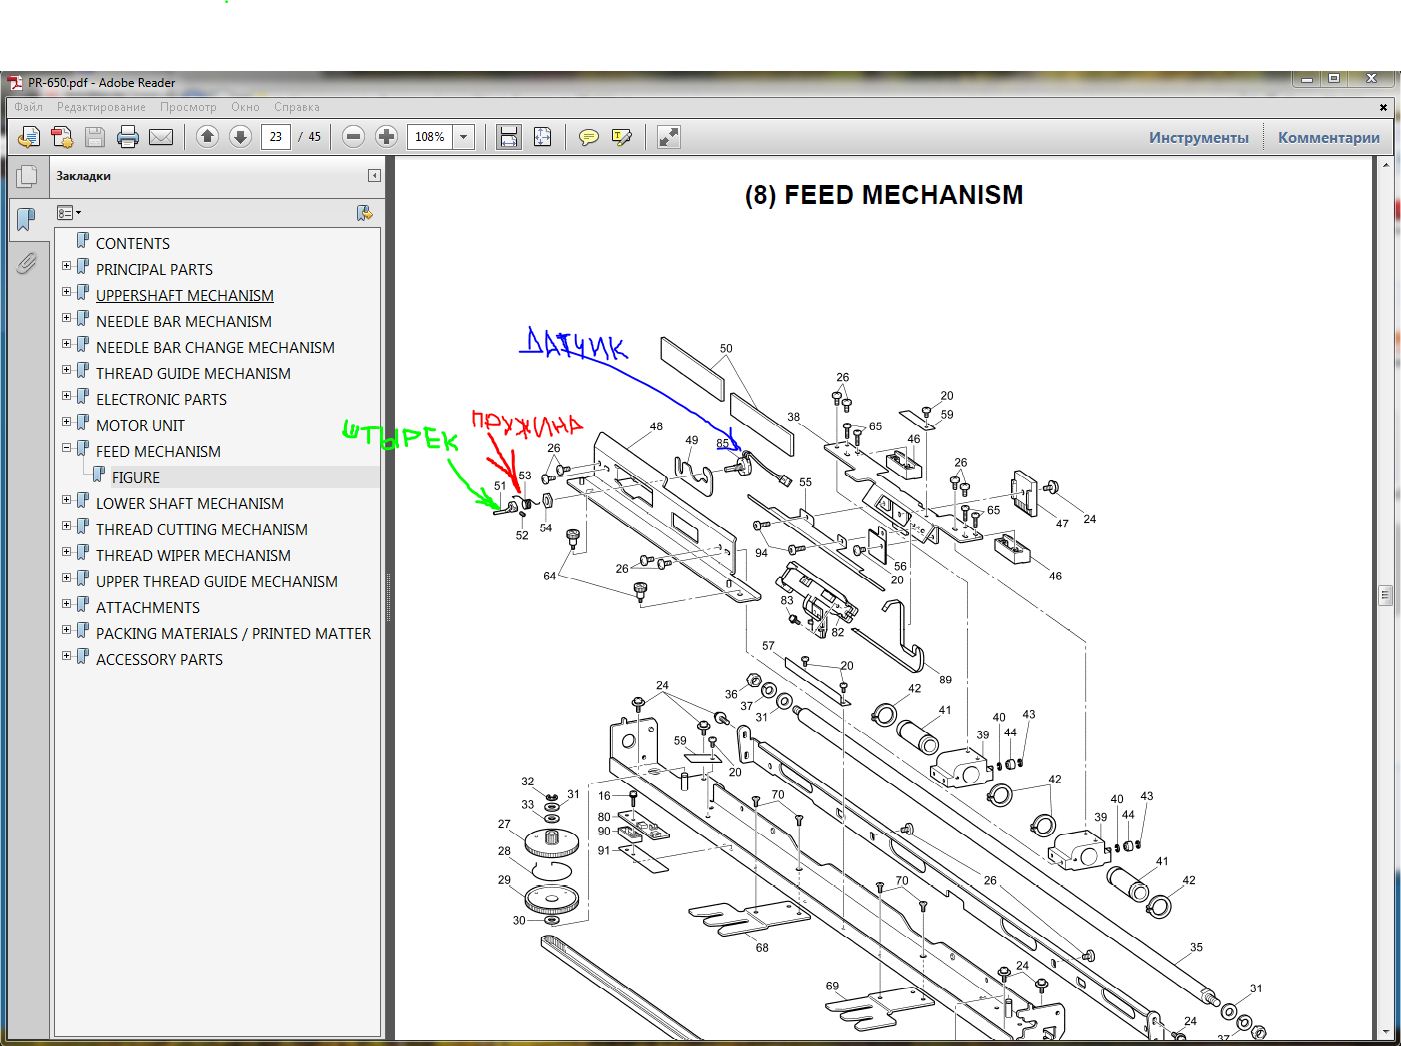Click the email envelope icon in toolbar

[x=161, y=137]
